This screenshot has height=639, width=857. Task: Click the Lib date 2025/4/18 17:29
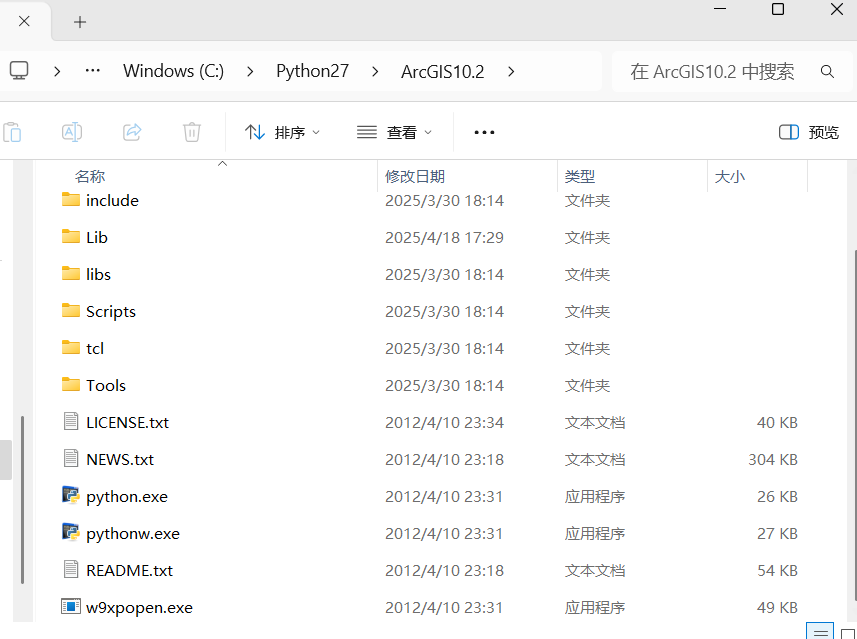[x=444, y=238]
